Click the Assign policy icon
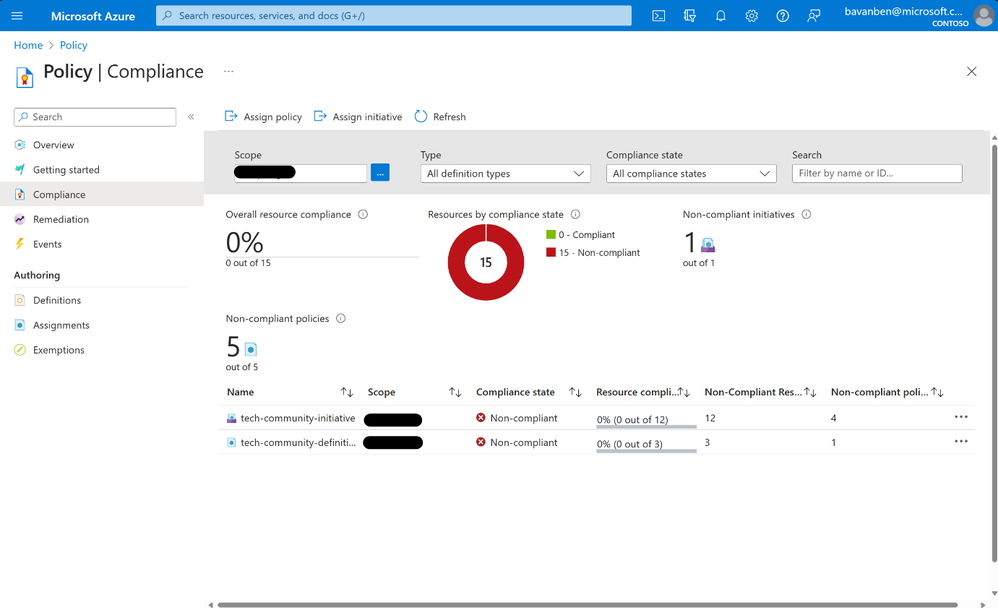The image size is (998, 608). 231,116
